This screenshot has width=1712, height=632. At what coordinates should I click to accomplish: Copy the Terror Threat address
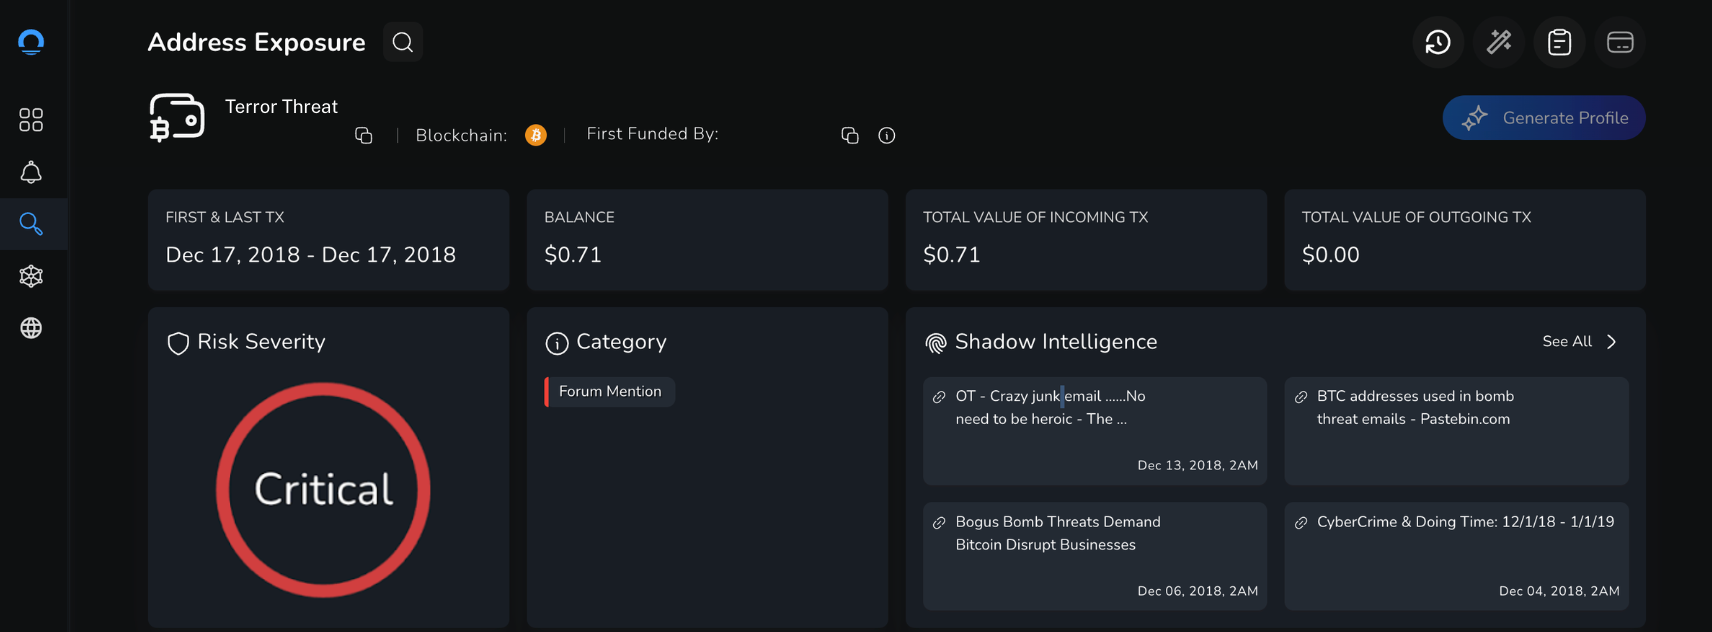[364, 136]
